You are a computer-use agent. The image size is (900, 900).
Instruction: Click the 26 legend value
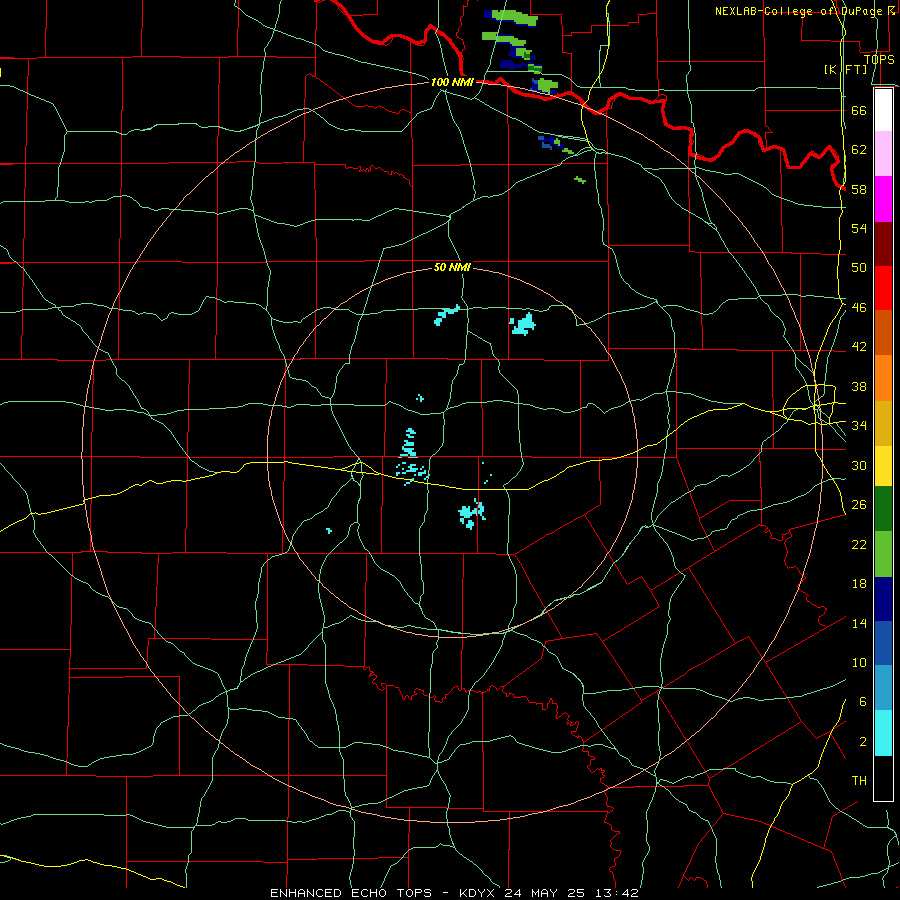pyautogui.click(x=859, y=505)
